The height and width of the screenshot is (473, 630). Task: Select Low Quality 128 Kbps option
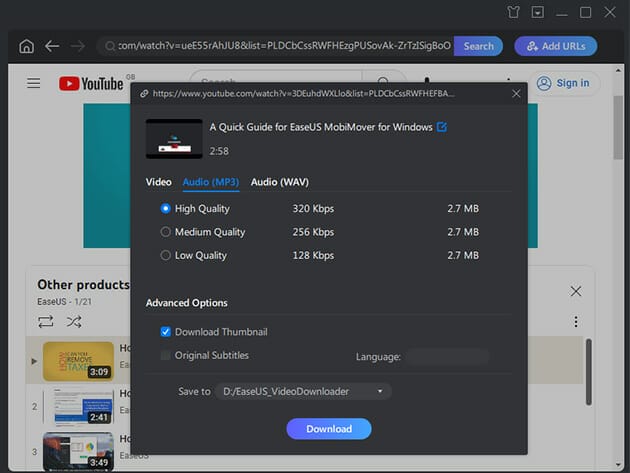166,255
